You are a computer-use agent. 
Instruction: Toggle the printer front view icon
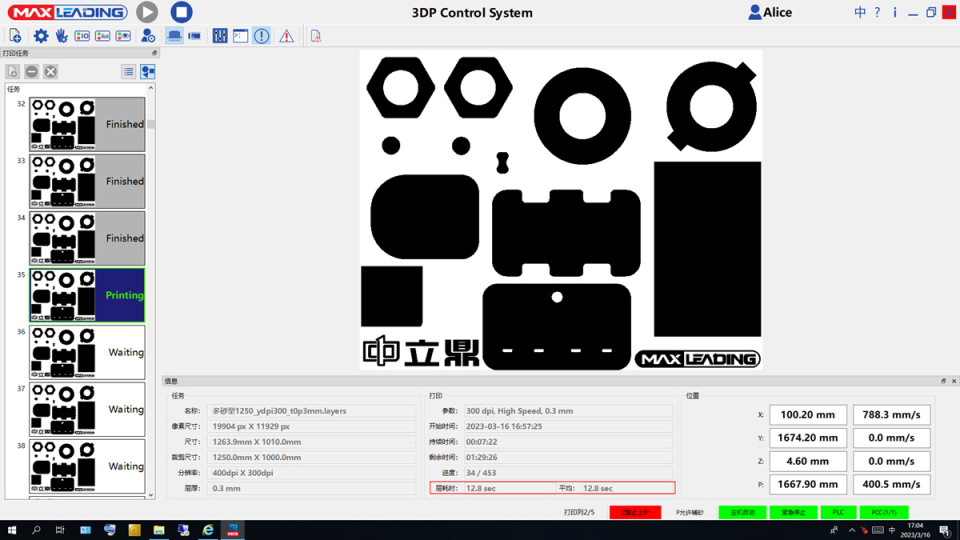point(174,36)
